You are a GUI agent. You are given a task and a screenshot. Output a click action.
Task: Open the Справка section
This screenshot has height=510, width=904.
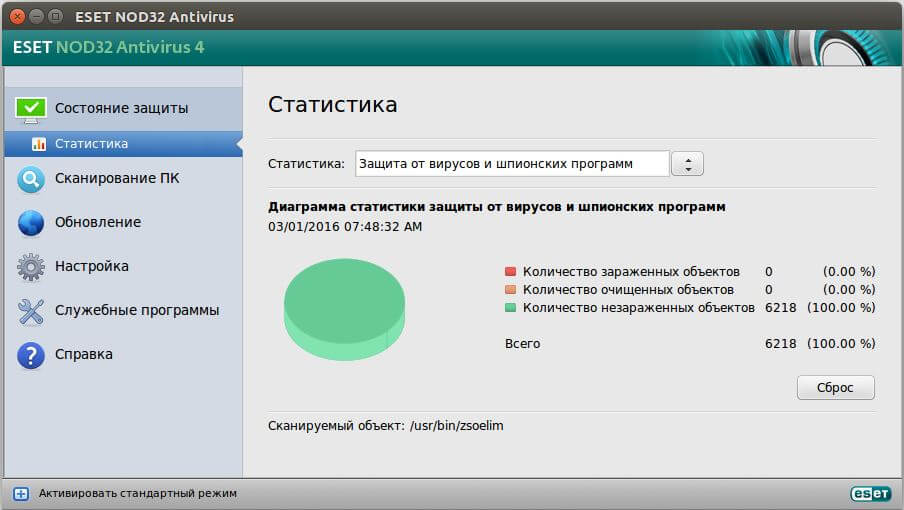click(123, 354)
